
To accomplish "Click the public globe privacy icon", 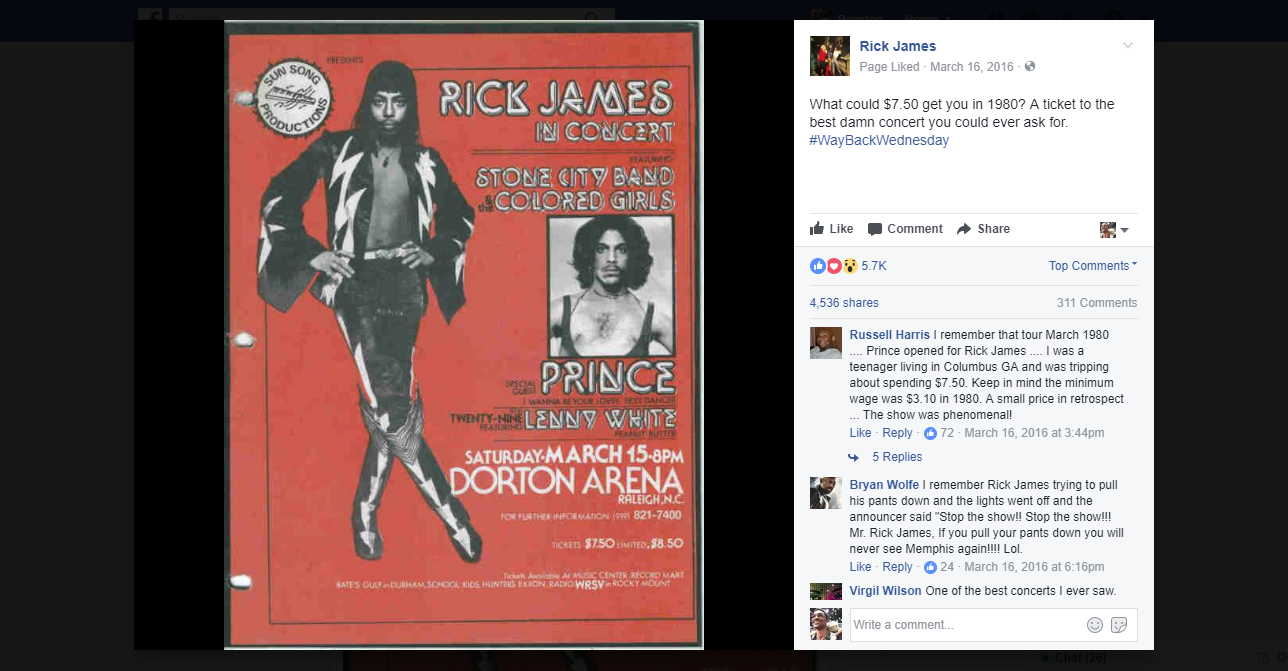I will (1030, 67).
